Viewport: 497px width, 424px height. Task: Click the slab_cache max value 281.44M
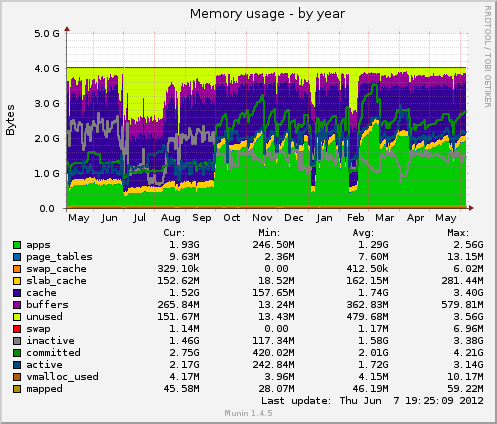click(x=462, y=281)
